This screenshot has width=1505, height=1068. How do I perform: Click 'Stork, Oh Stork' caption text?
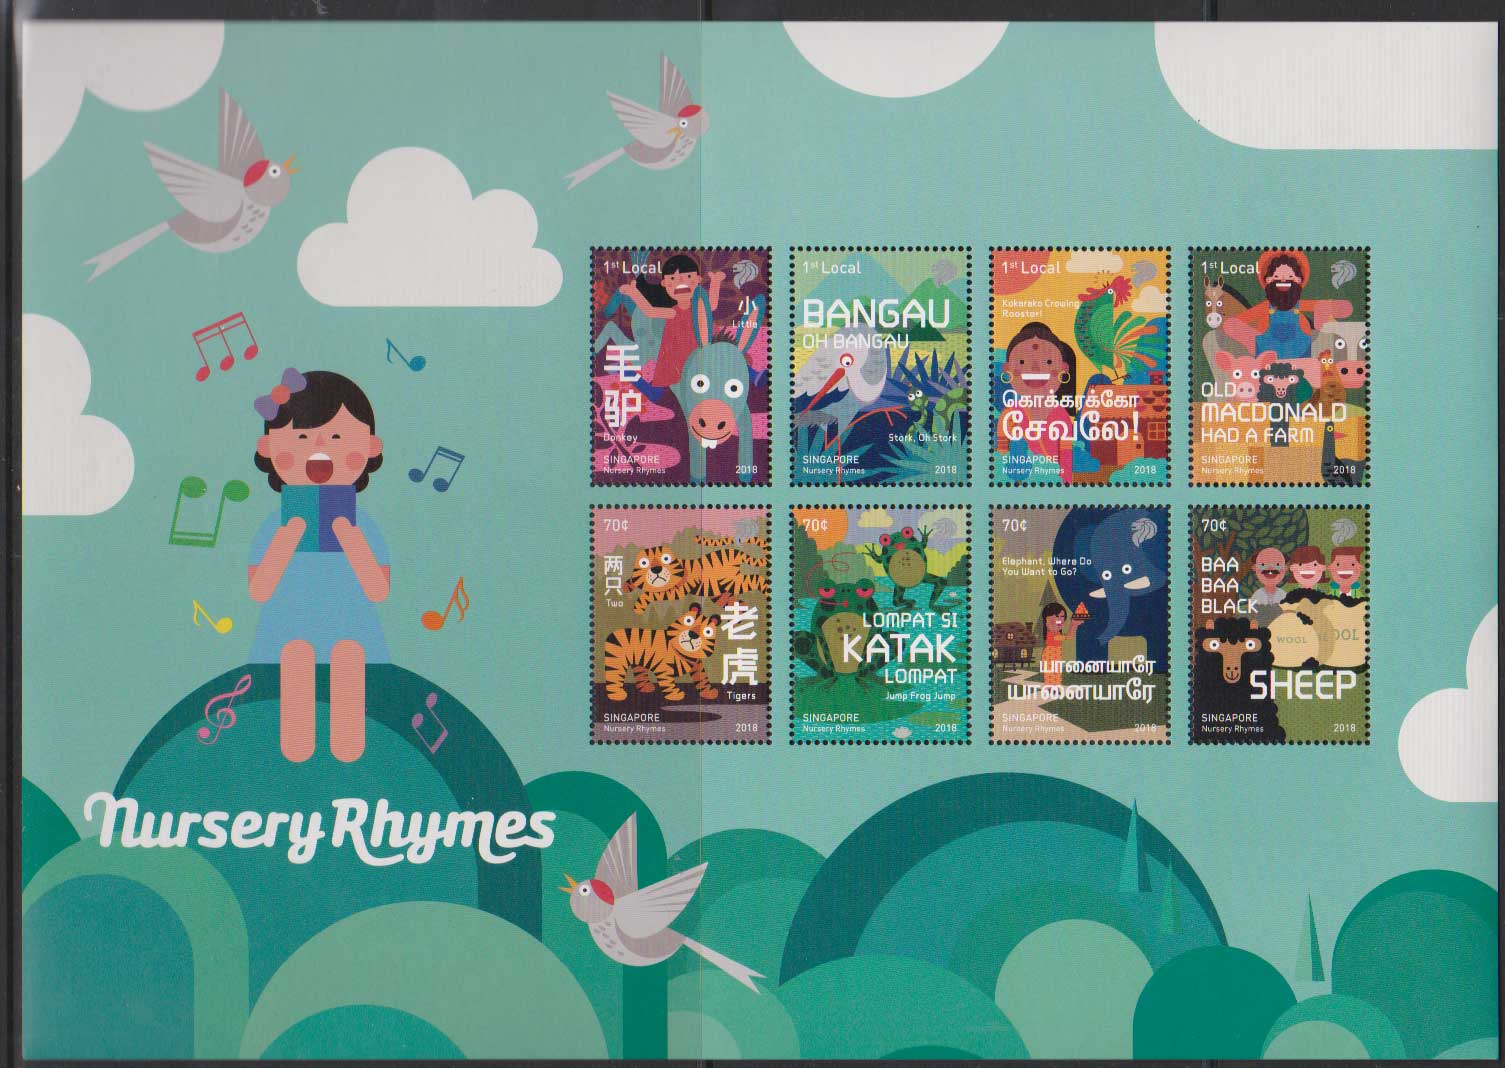tap(922, 438)
